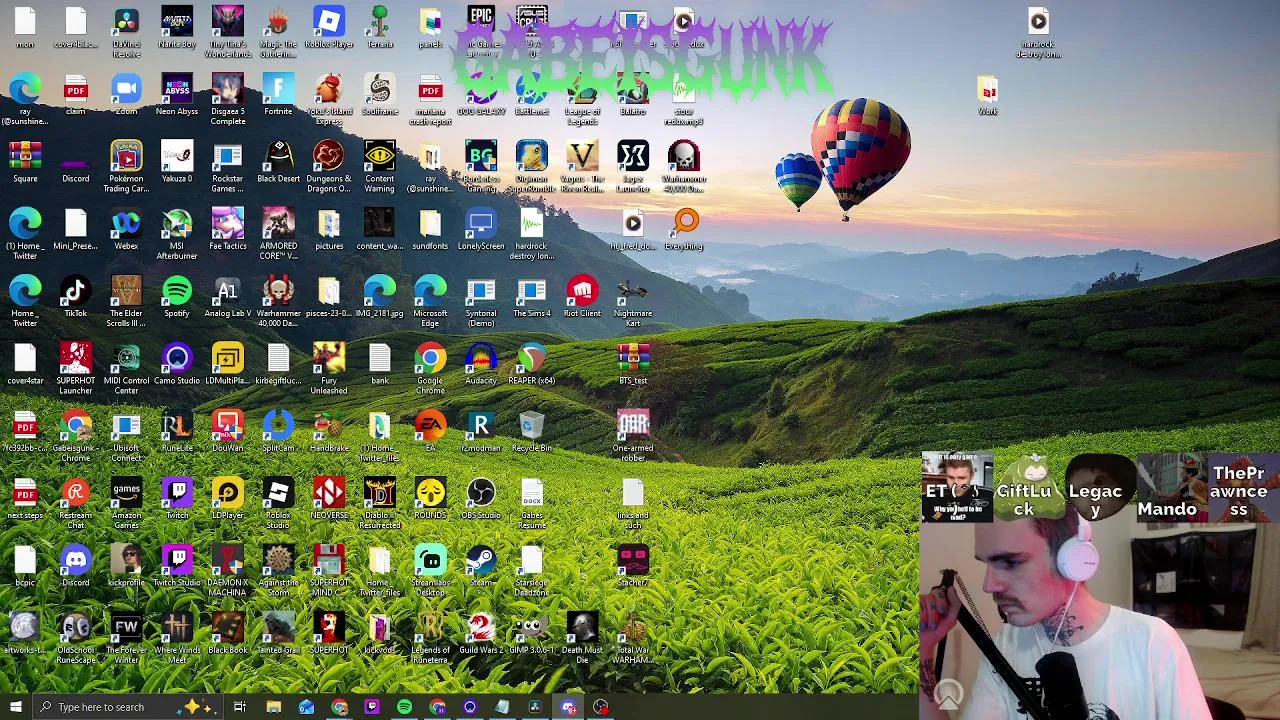Open the pictures folder on desktop
Image resolution: width=1280 pixels, height=720 pixels.
[x=329, y=229]
